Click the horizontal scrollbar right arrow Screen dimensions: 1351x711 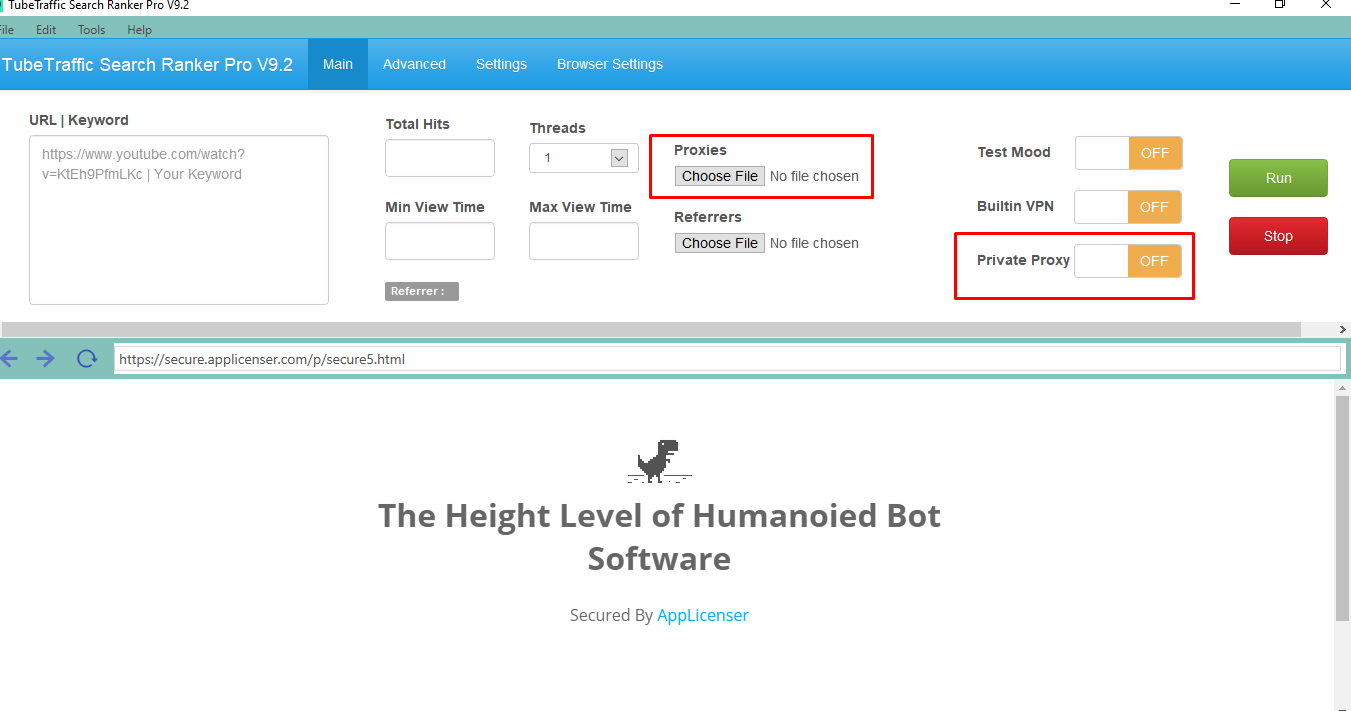coord(1343,329)
